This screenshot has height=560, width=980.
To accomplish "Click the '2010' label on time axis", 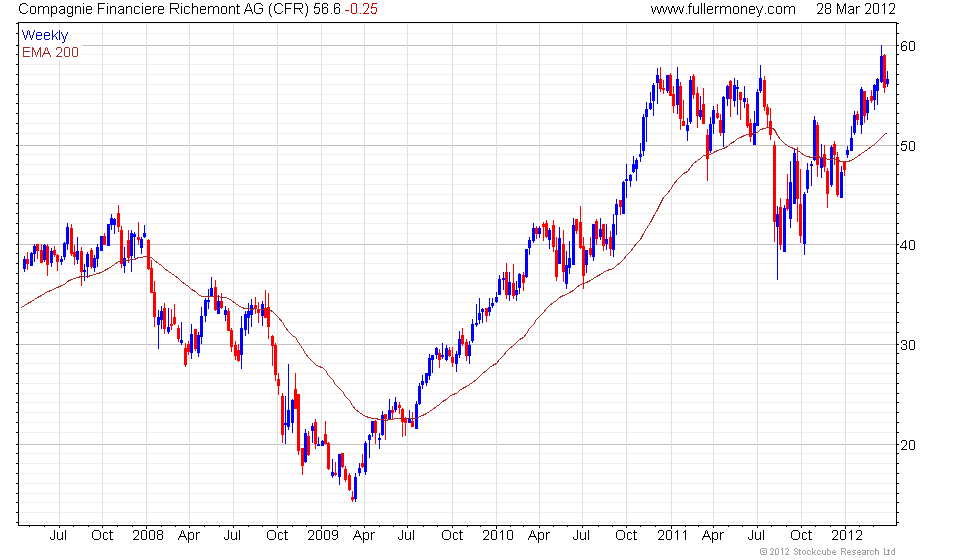I will [x=498, y=535].
